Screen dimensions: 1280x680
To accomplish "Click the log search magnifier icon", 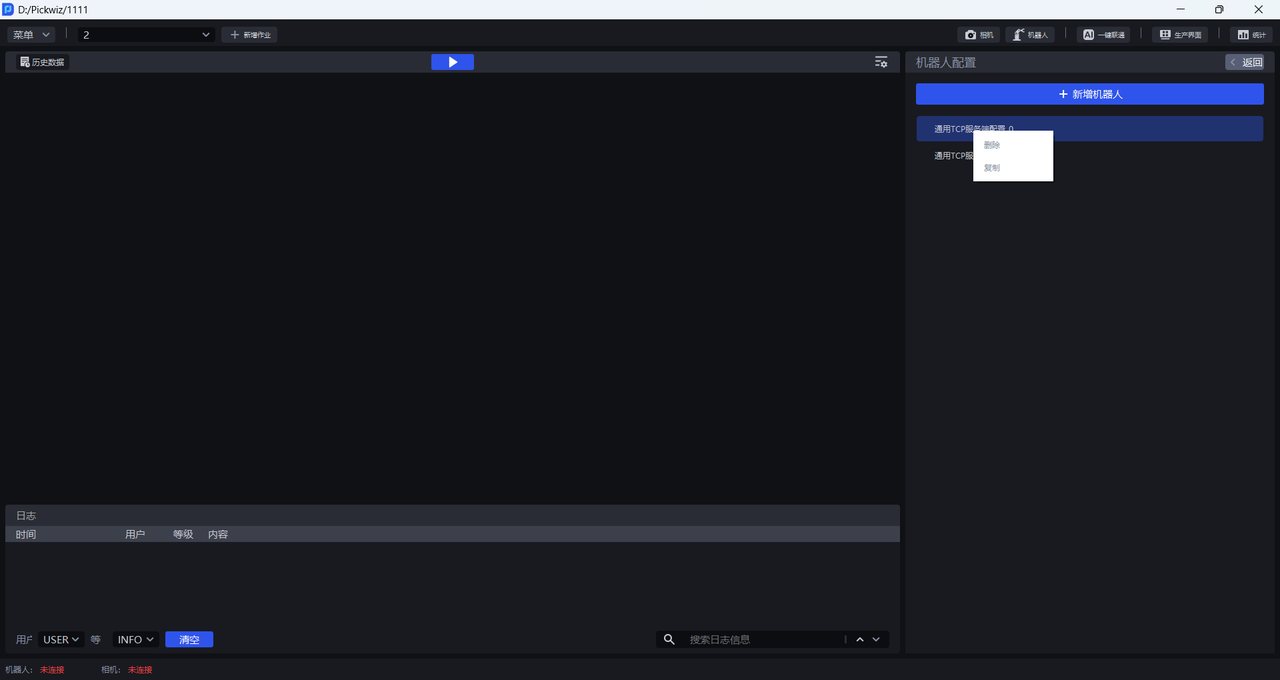I will pos(670,640).
